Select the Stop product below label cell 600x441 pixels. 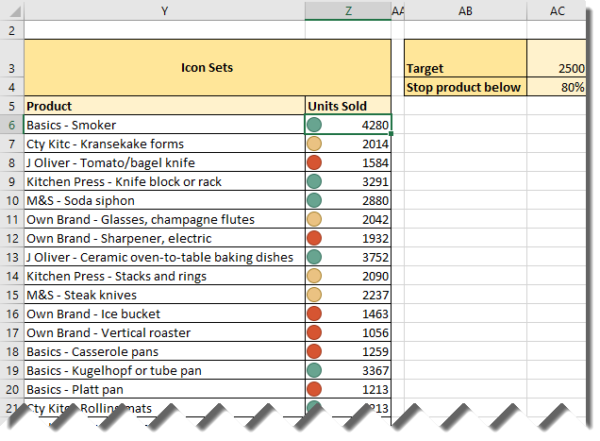pos(465,87)
